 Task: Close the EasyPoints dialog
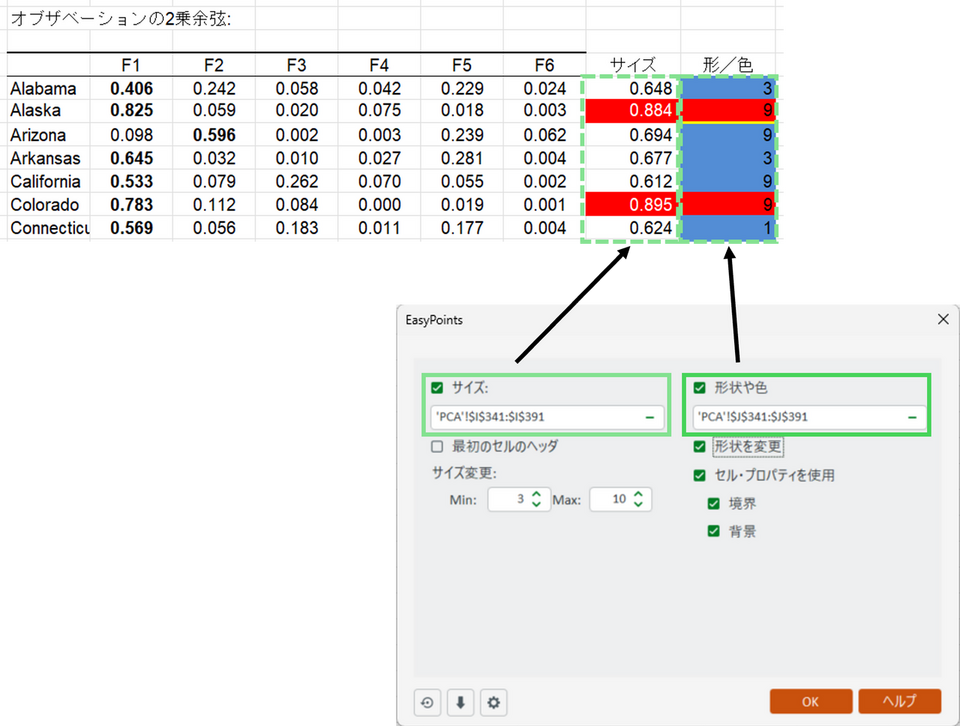[942, 320]
